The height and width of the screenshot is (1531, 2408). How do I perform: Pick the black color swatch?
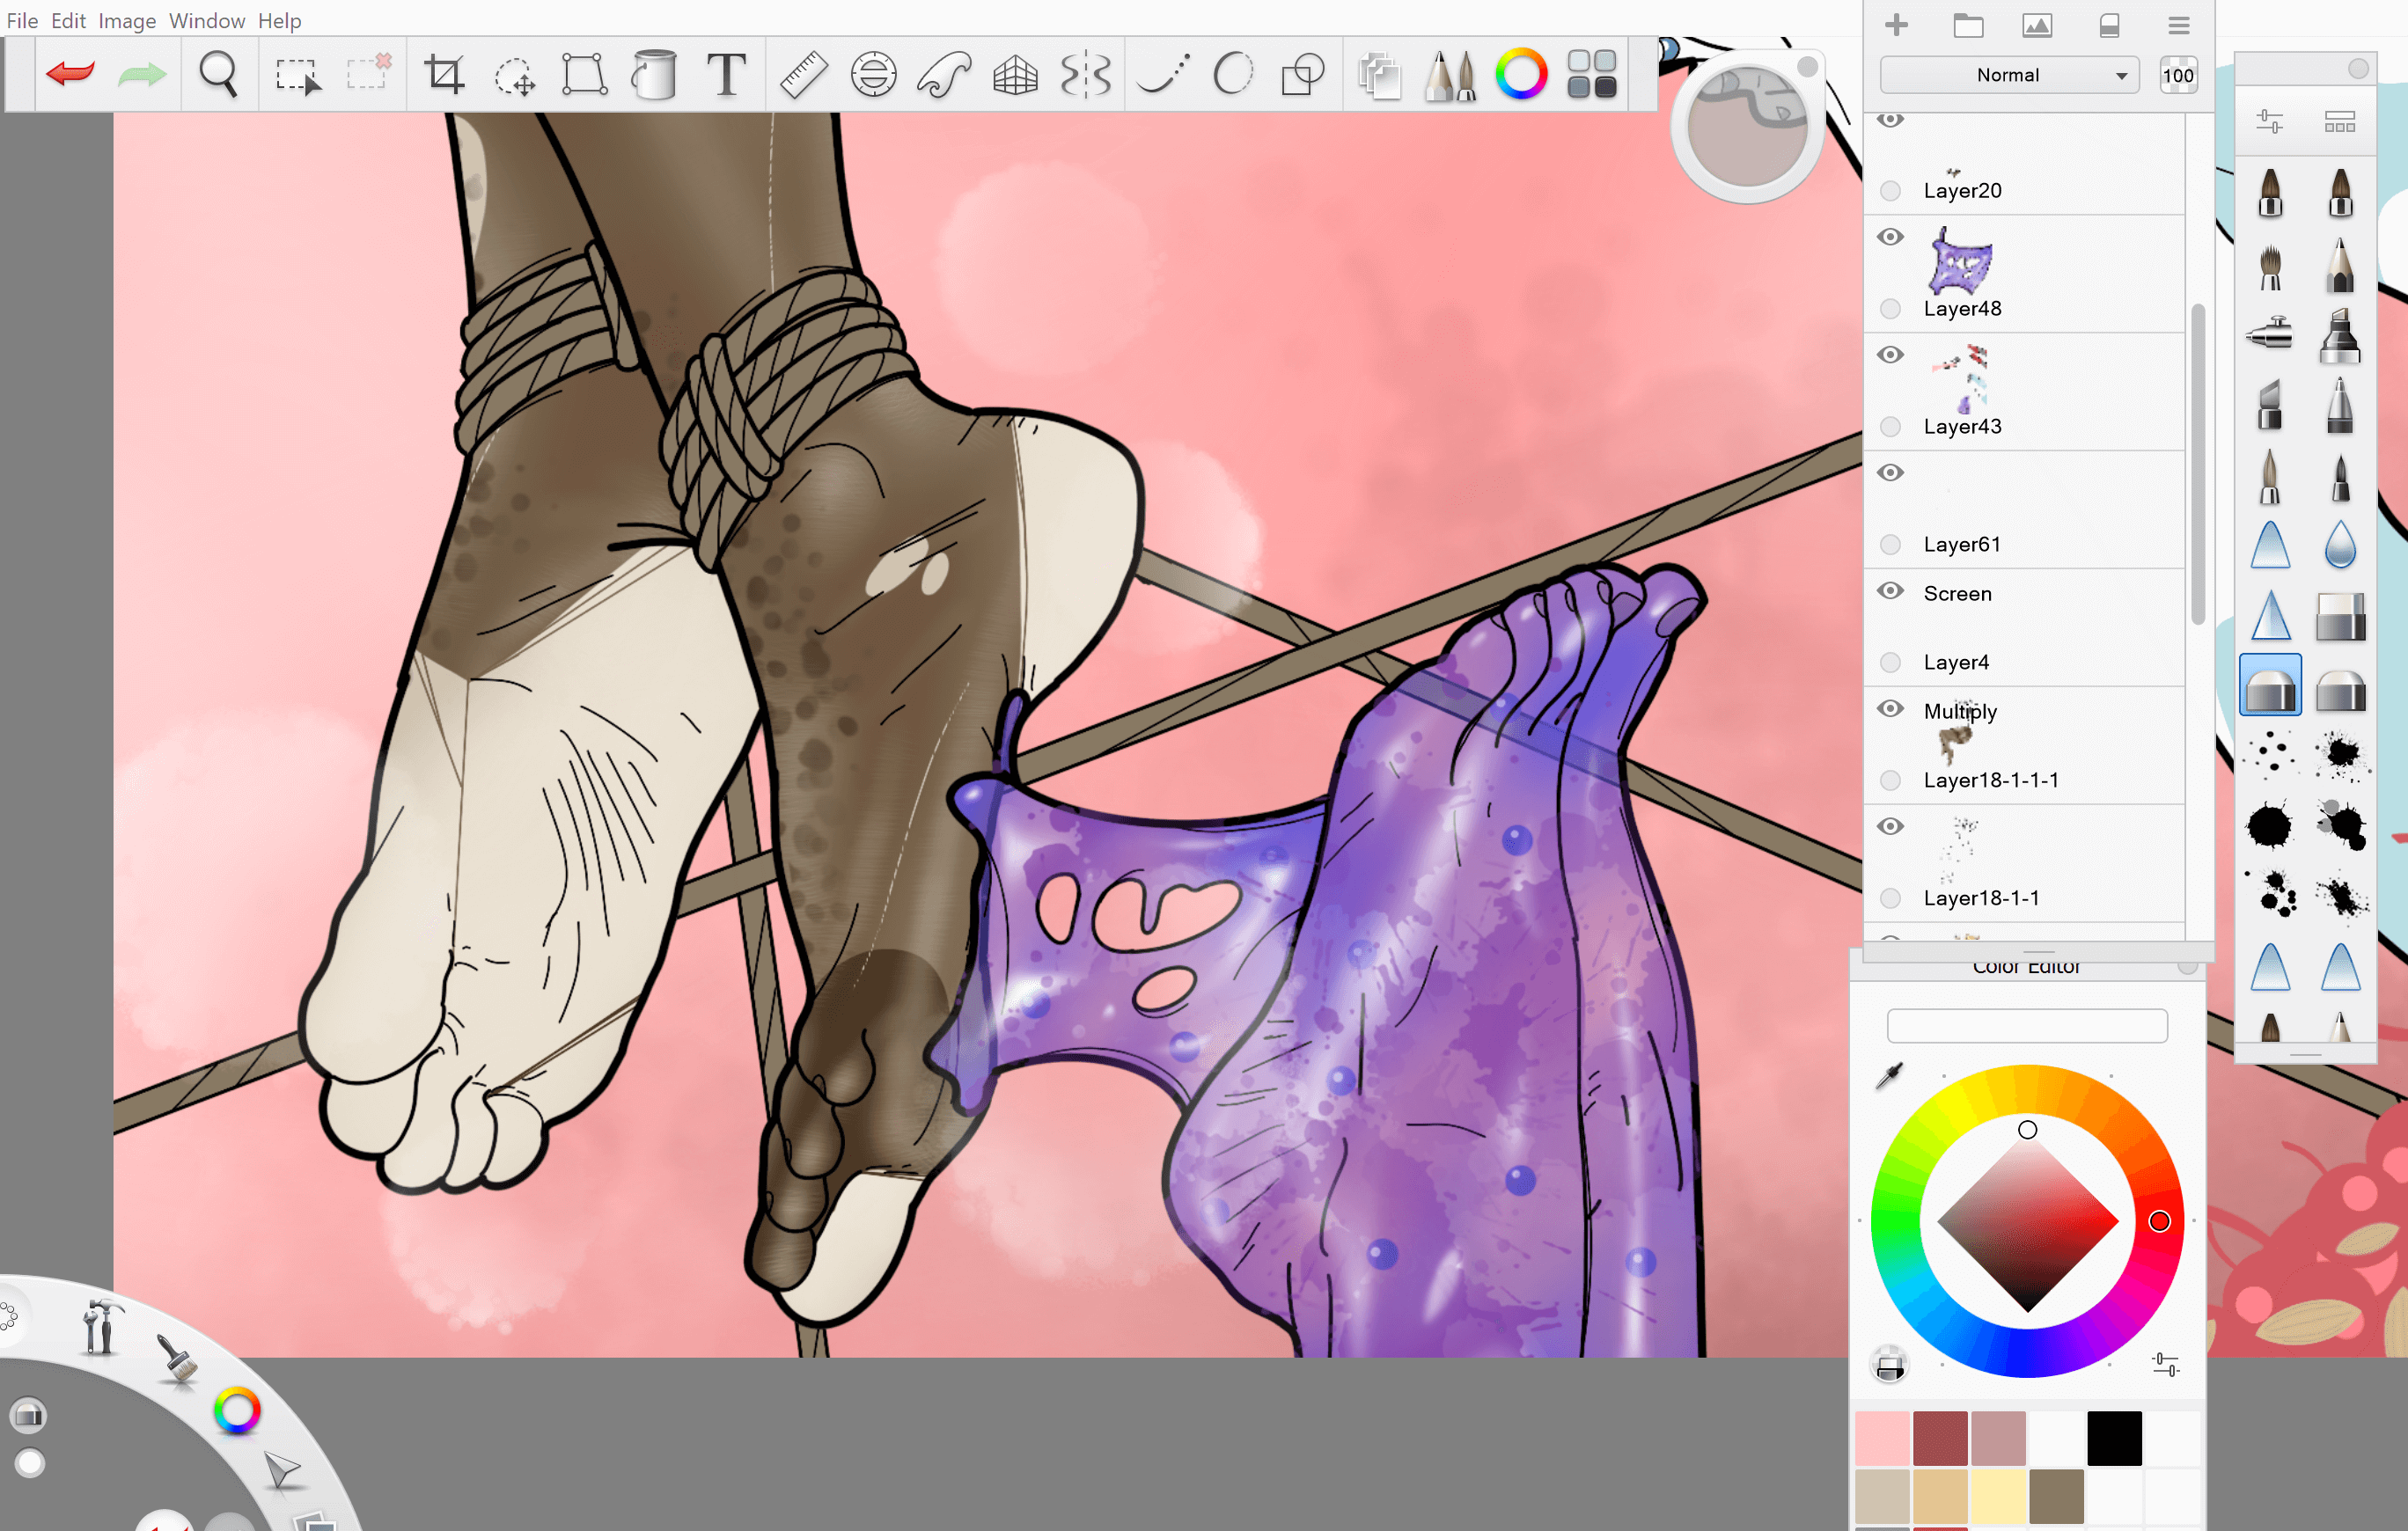[x=2114, y=1438]
